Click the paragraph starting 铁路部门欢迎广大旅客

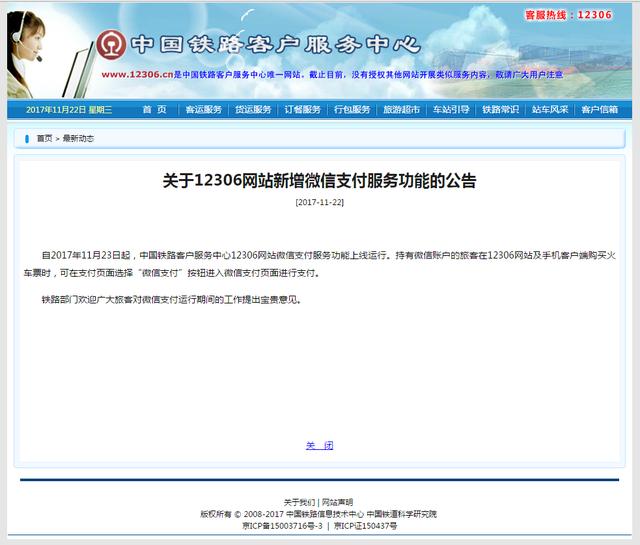click(x=171, y=300)
